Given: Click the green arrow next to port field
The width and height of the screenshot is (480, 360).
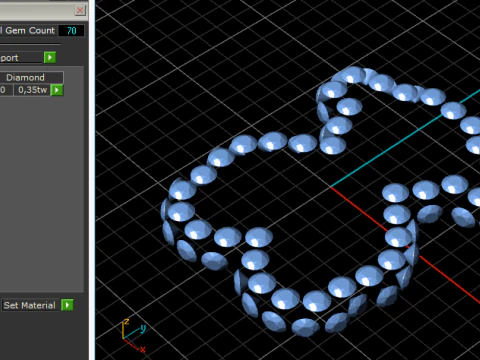Looking at the screenshot, I should coord(50,57).
